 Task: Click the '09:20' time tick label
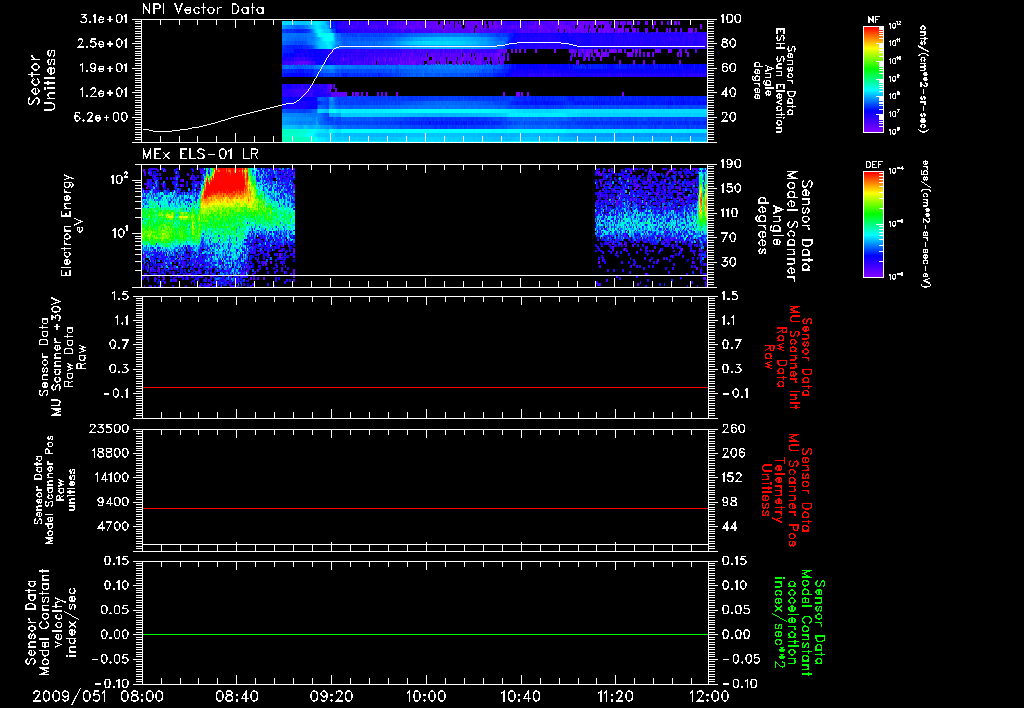[x=331, y=696]
